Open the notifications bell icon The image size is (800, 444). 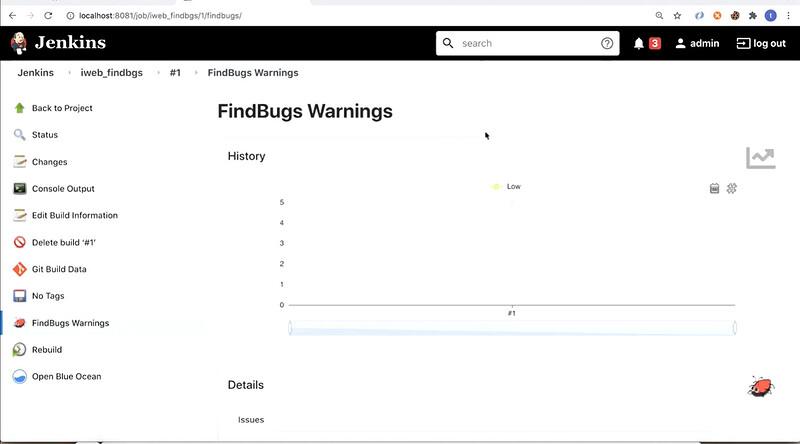(638, 43)
